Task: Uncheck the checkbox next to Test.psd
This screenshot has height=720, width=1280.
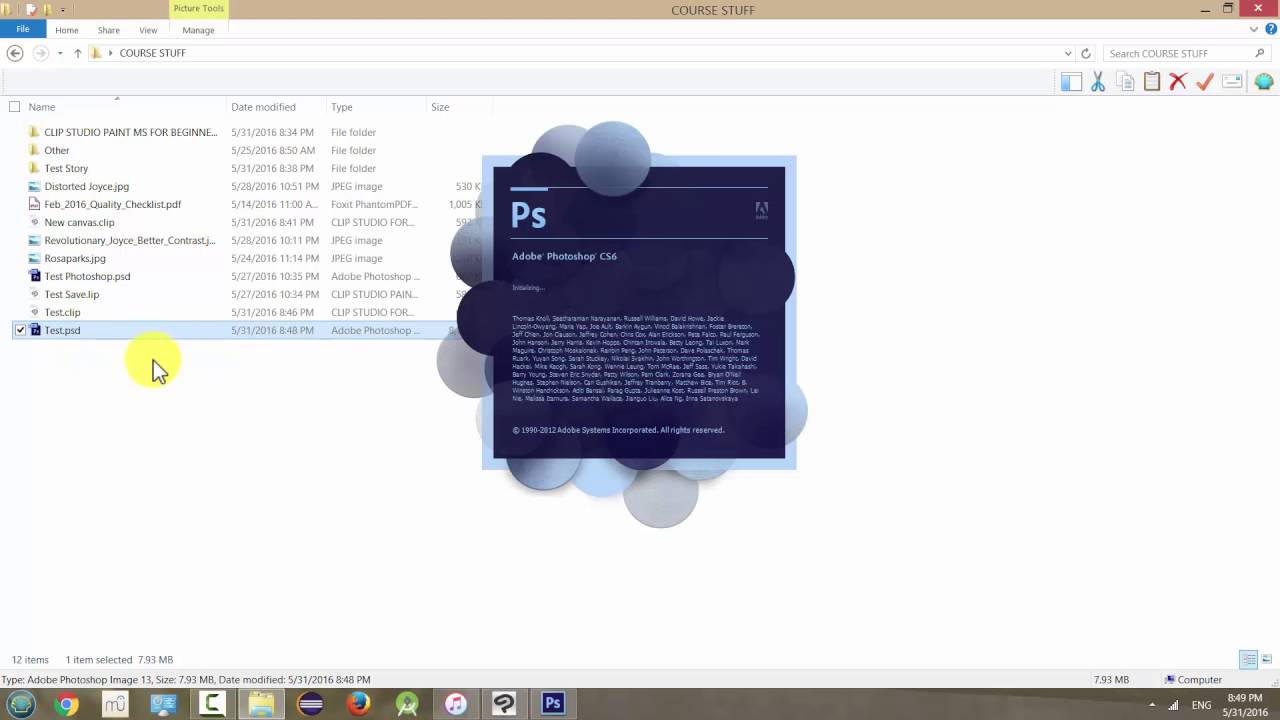Action: point(20,330)
